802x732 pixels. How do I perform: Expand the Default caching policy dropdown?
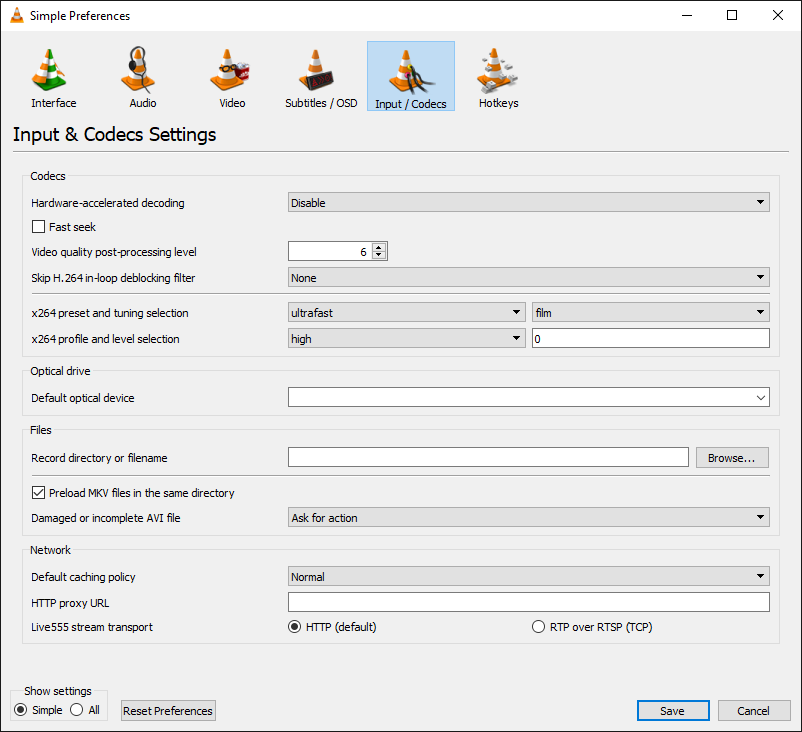coord(528,577)
